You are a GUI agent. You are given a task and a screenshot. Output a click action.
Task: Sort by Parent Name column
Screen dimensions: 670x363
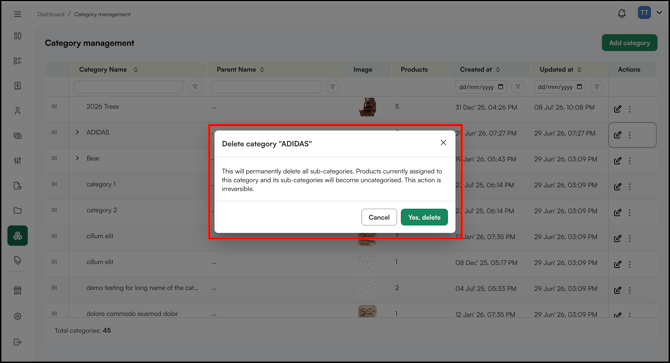262,70
